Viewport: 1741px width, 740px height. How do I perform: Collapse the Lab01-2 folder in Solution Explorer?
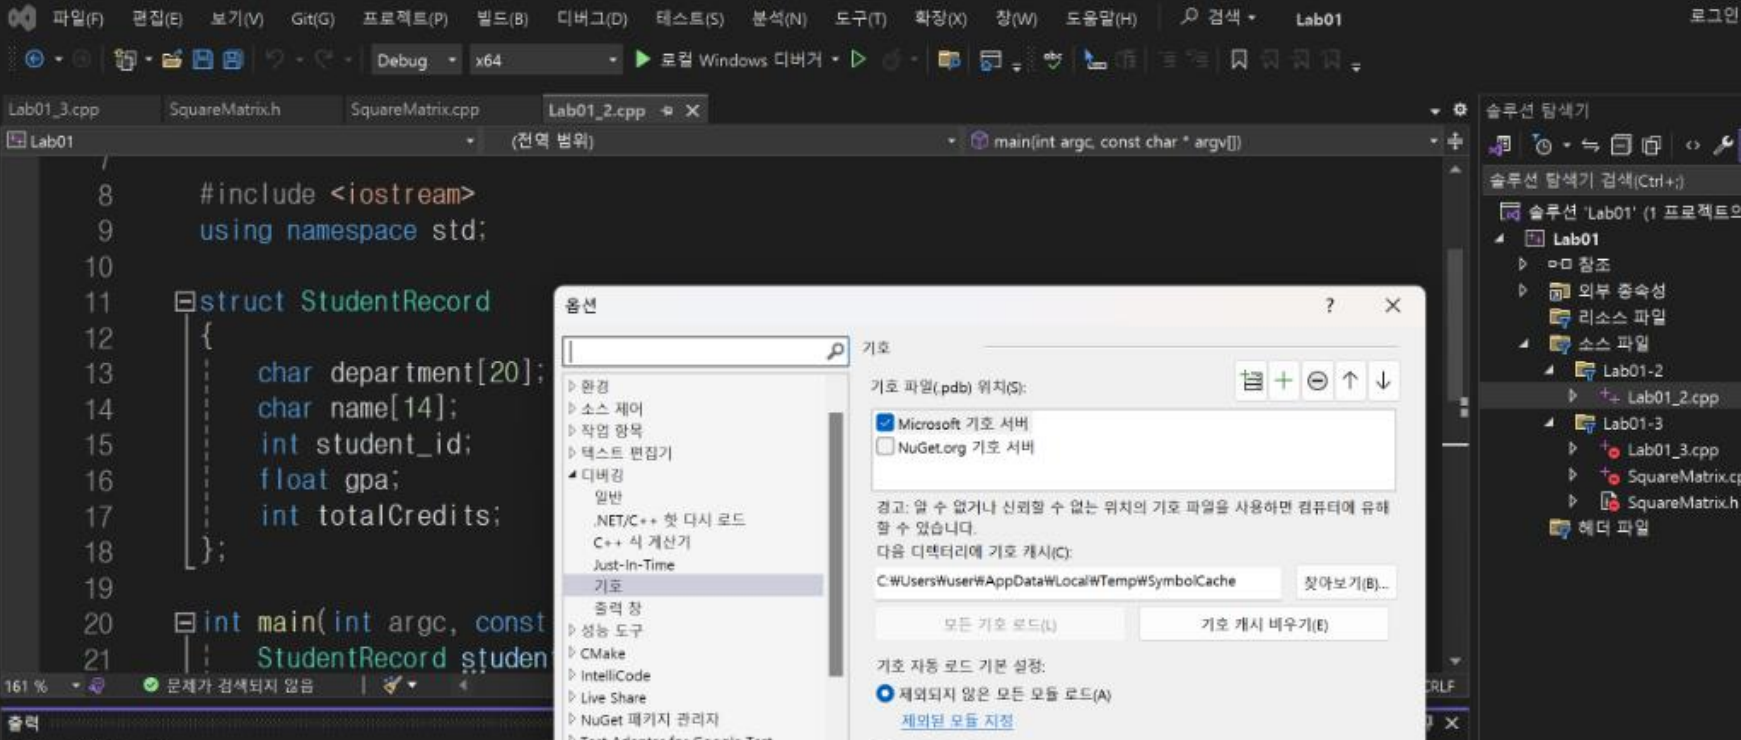(1550, 371)
